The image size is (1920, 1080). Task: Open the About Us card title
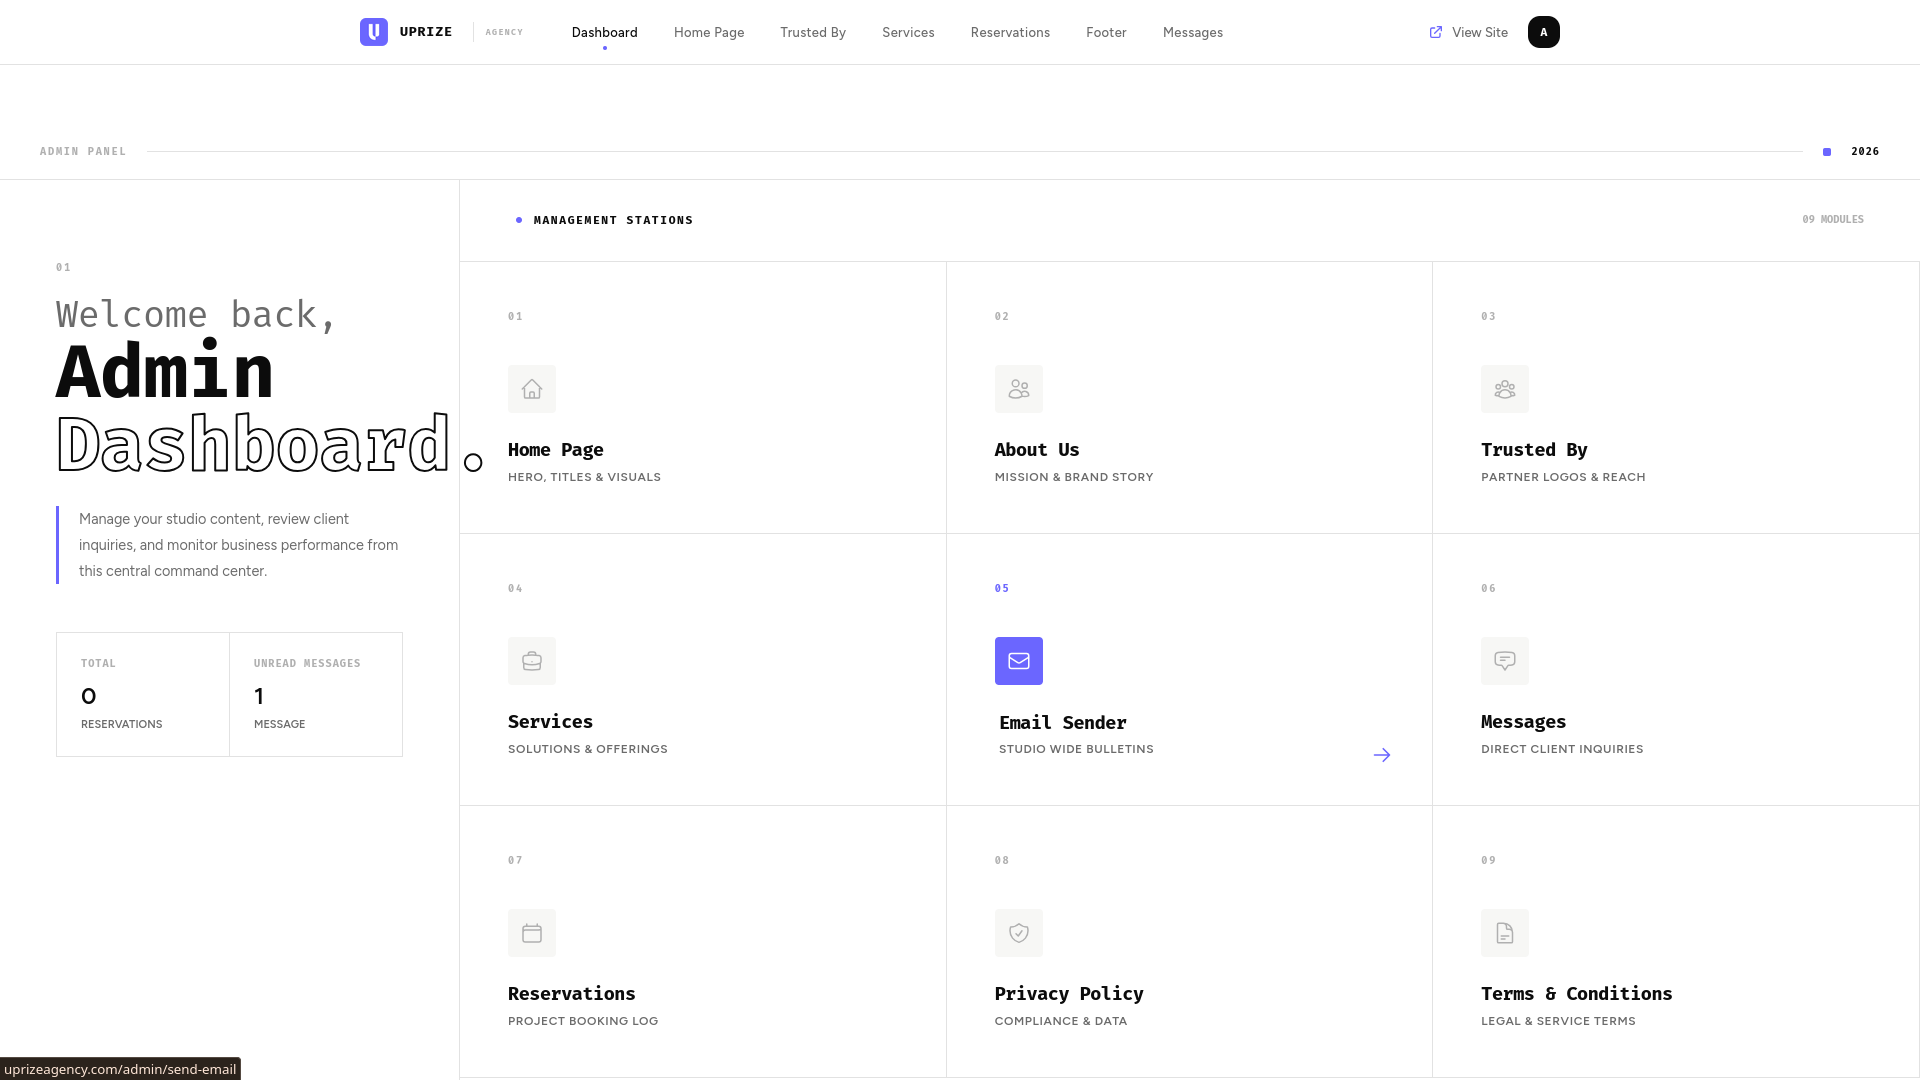(1037, 450)
